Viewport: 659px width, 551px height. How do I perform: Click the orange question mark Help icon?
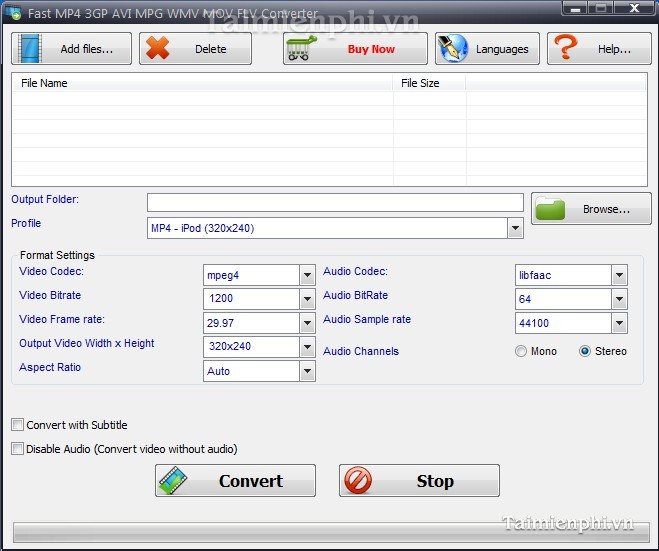[x=566, y=47]
